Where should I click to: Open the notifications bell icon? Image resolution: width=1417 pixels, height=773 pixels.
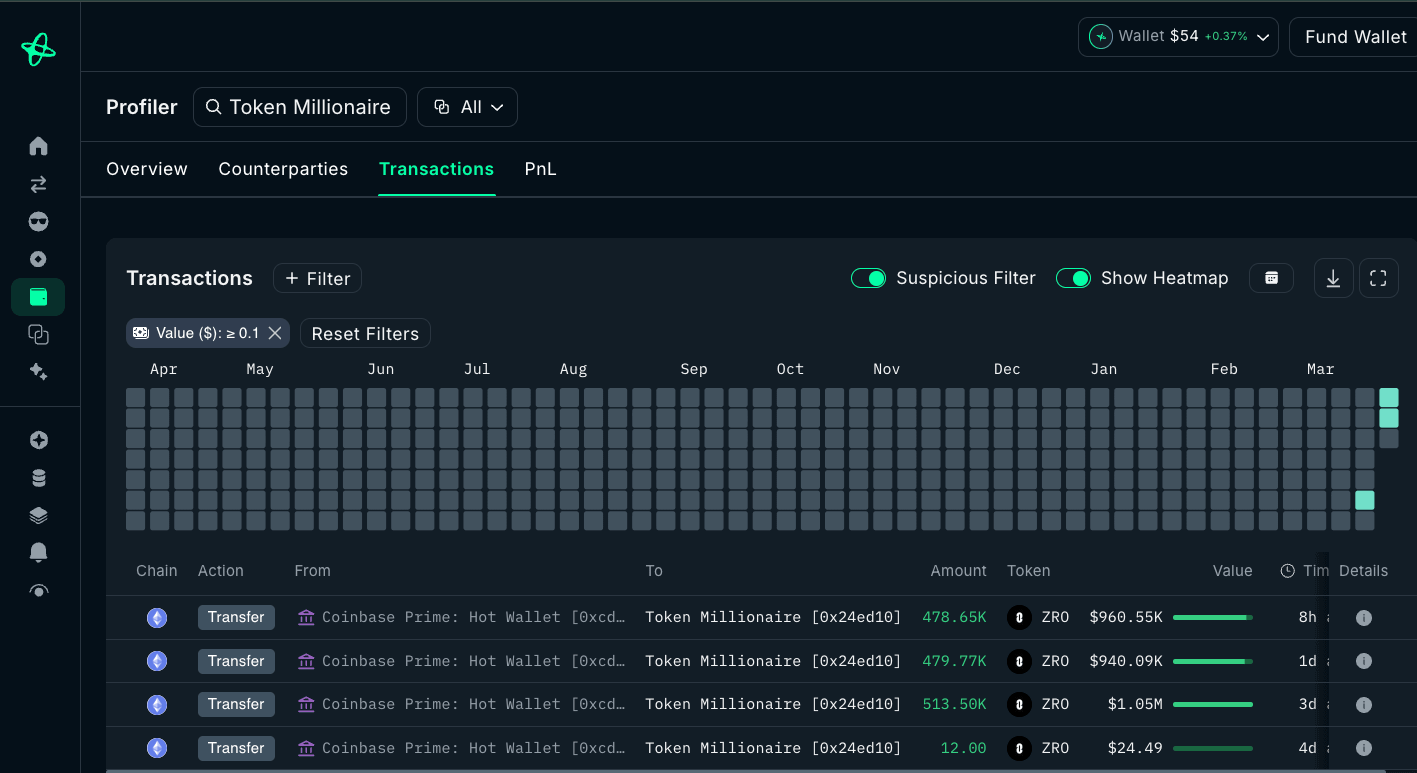[38, 552]
